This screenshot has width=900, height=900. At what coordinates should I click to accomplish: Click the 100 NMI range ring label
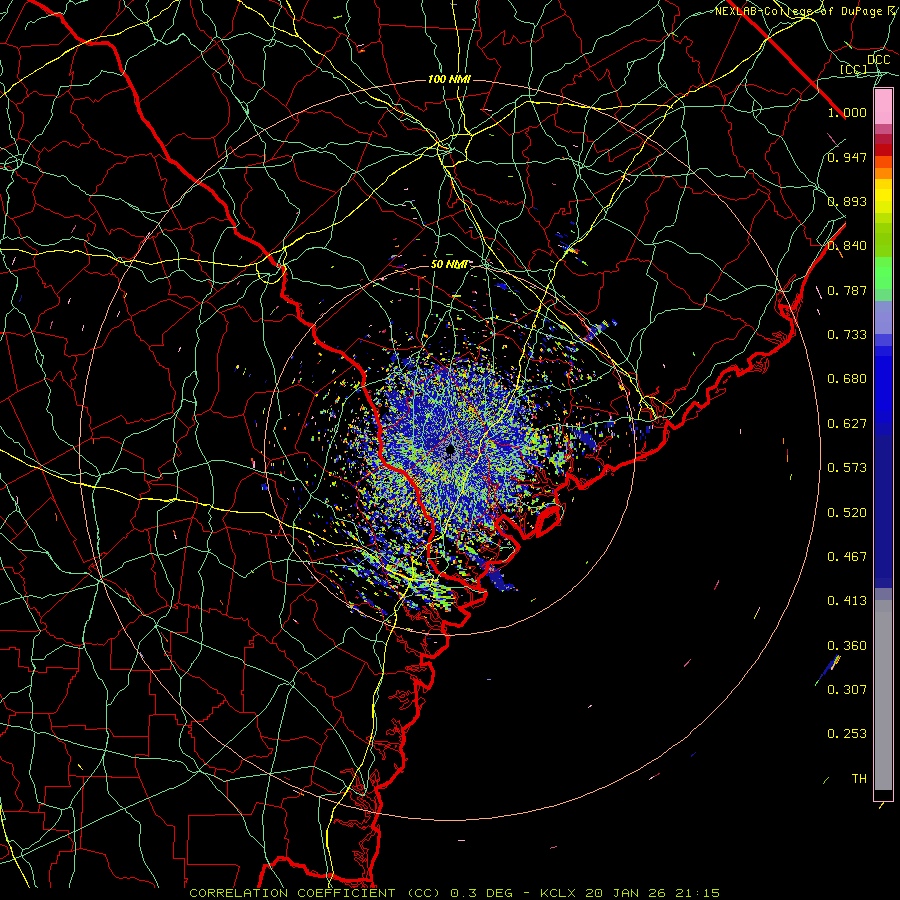pyautogui.click(x=449, y=79)
